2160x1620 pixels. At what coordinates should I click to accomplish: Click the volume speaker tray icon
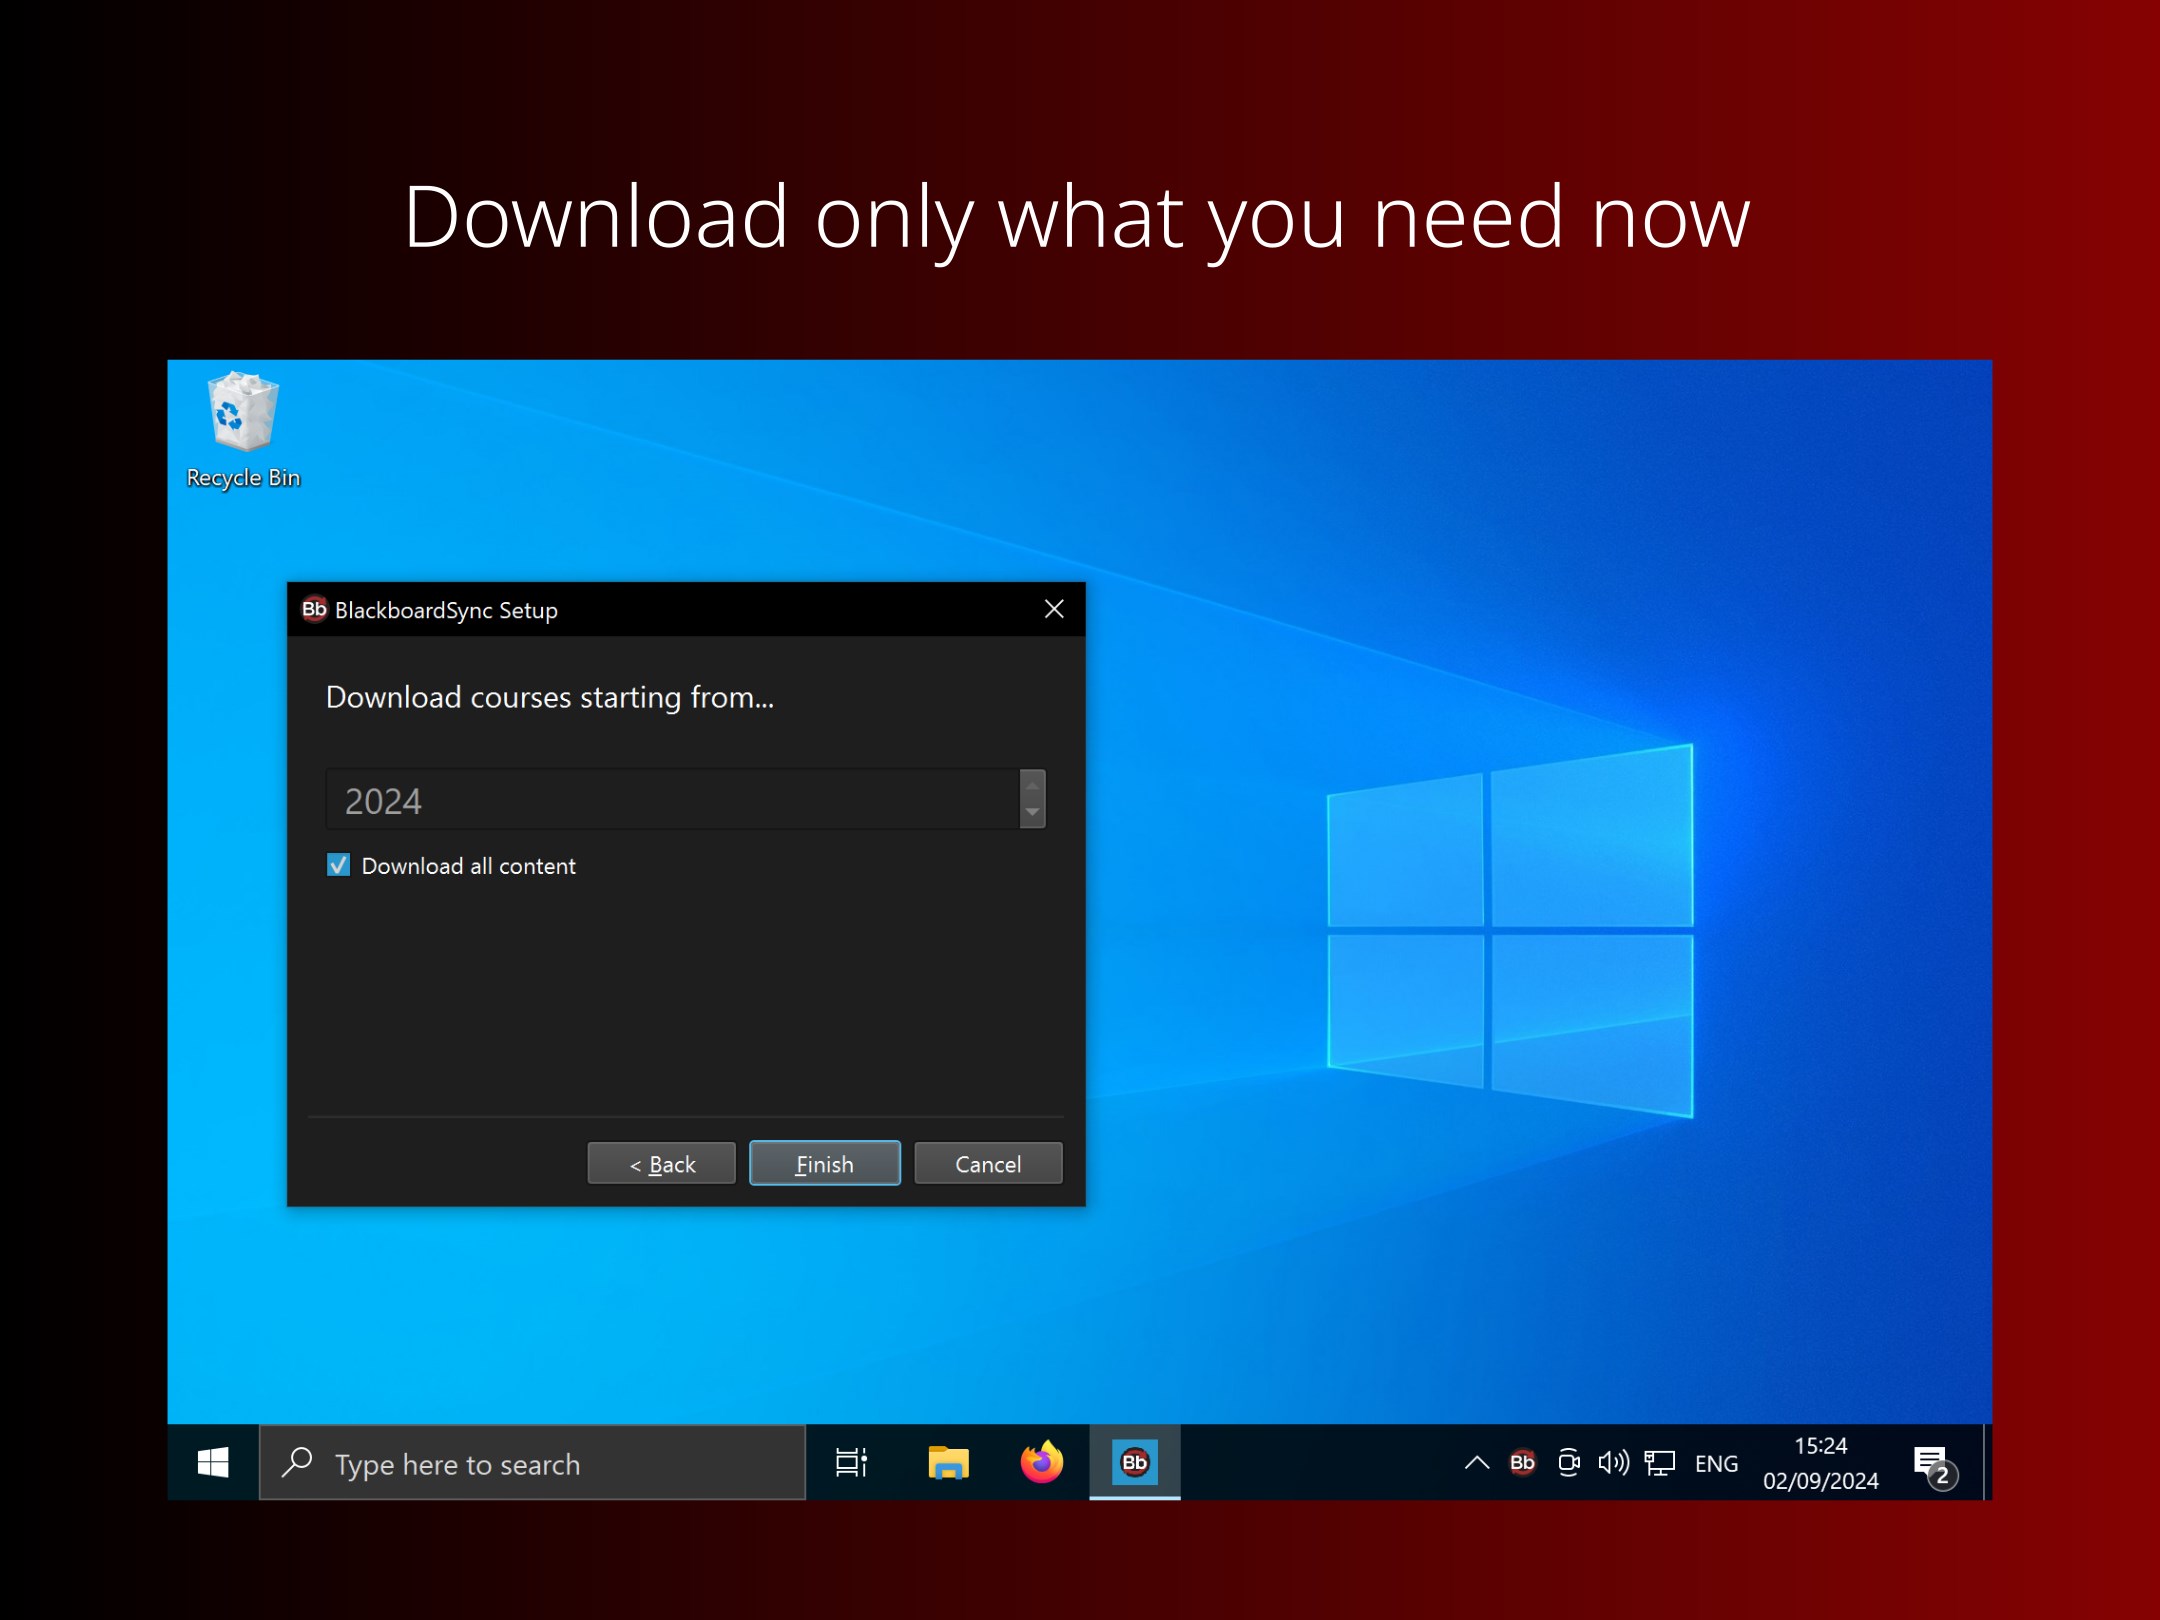(1613, 1463)
